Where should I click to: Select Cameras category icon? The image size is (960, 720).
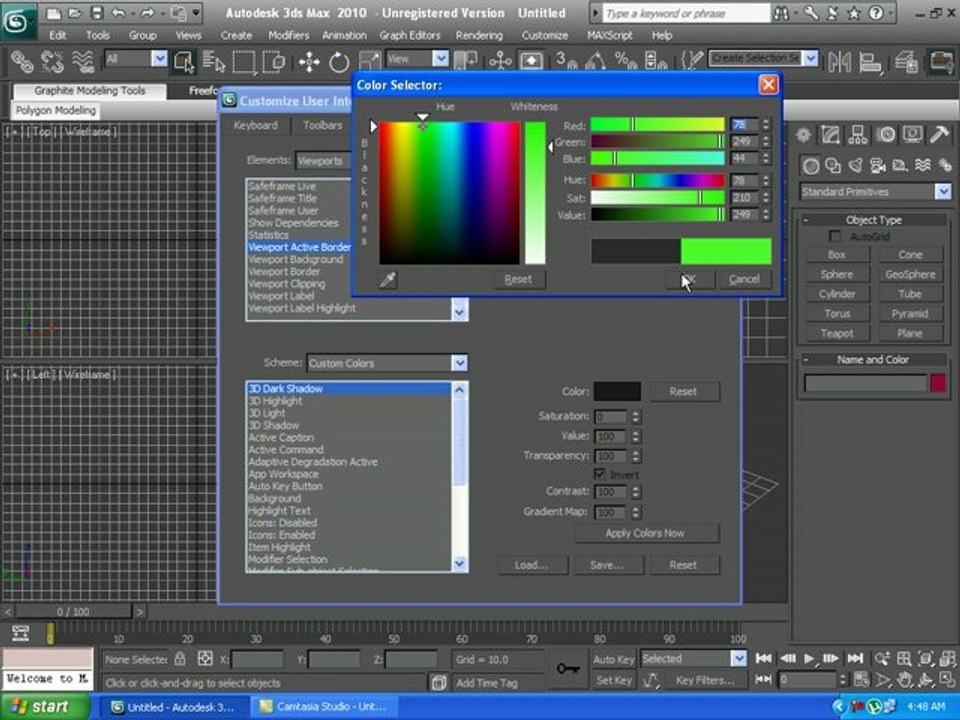click(877, 165)
